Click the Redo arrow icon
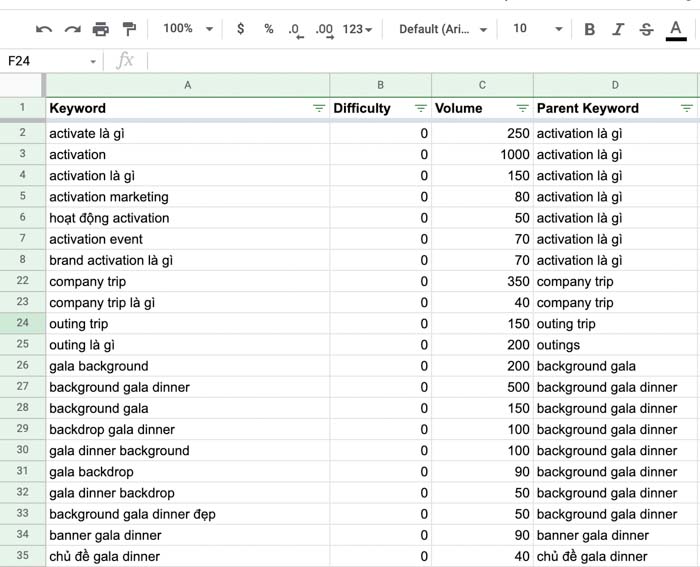Screen dimensions: 700x567 coord(72,29)
